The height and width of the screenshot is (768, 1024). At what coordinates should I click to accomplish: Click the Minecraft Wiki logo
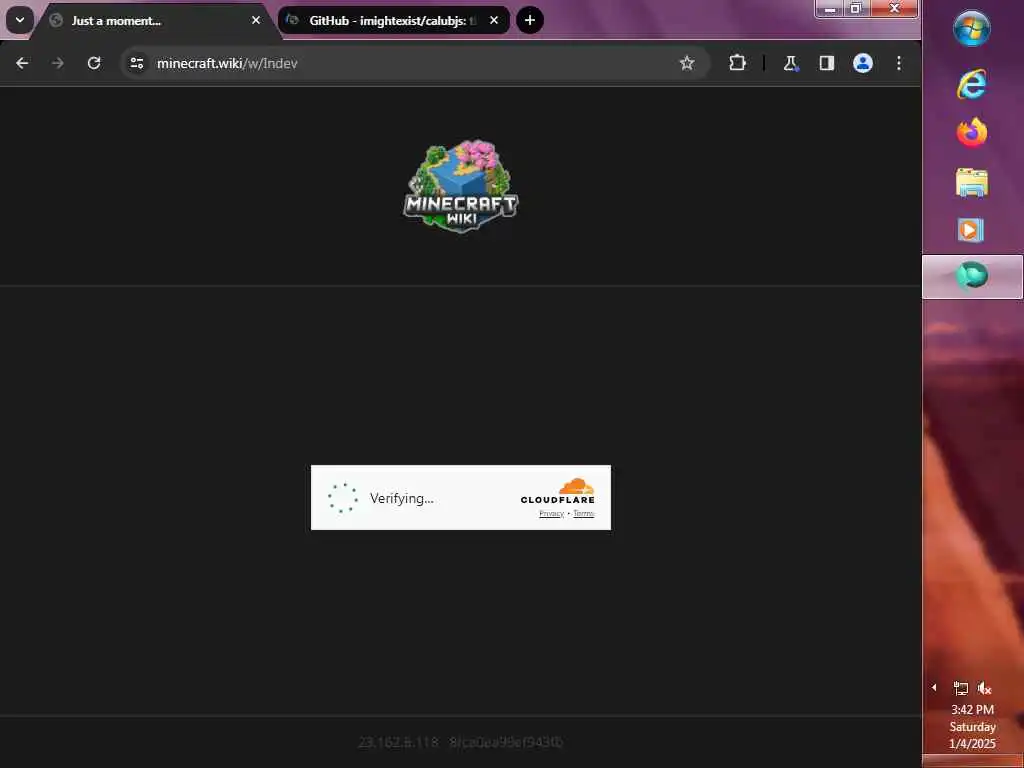(461, 185)
